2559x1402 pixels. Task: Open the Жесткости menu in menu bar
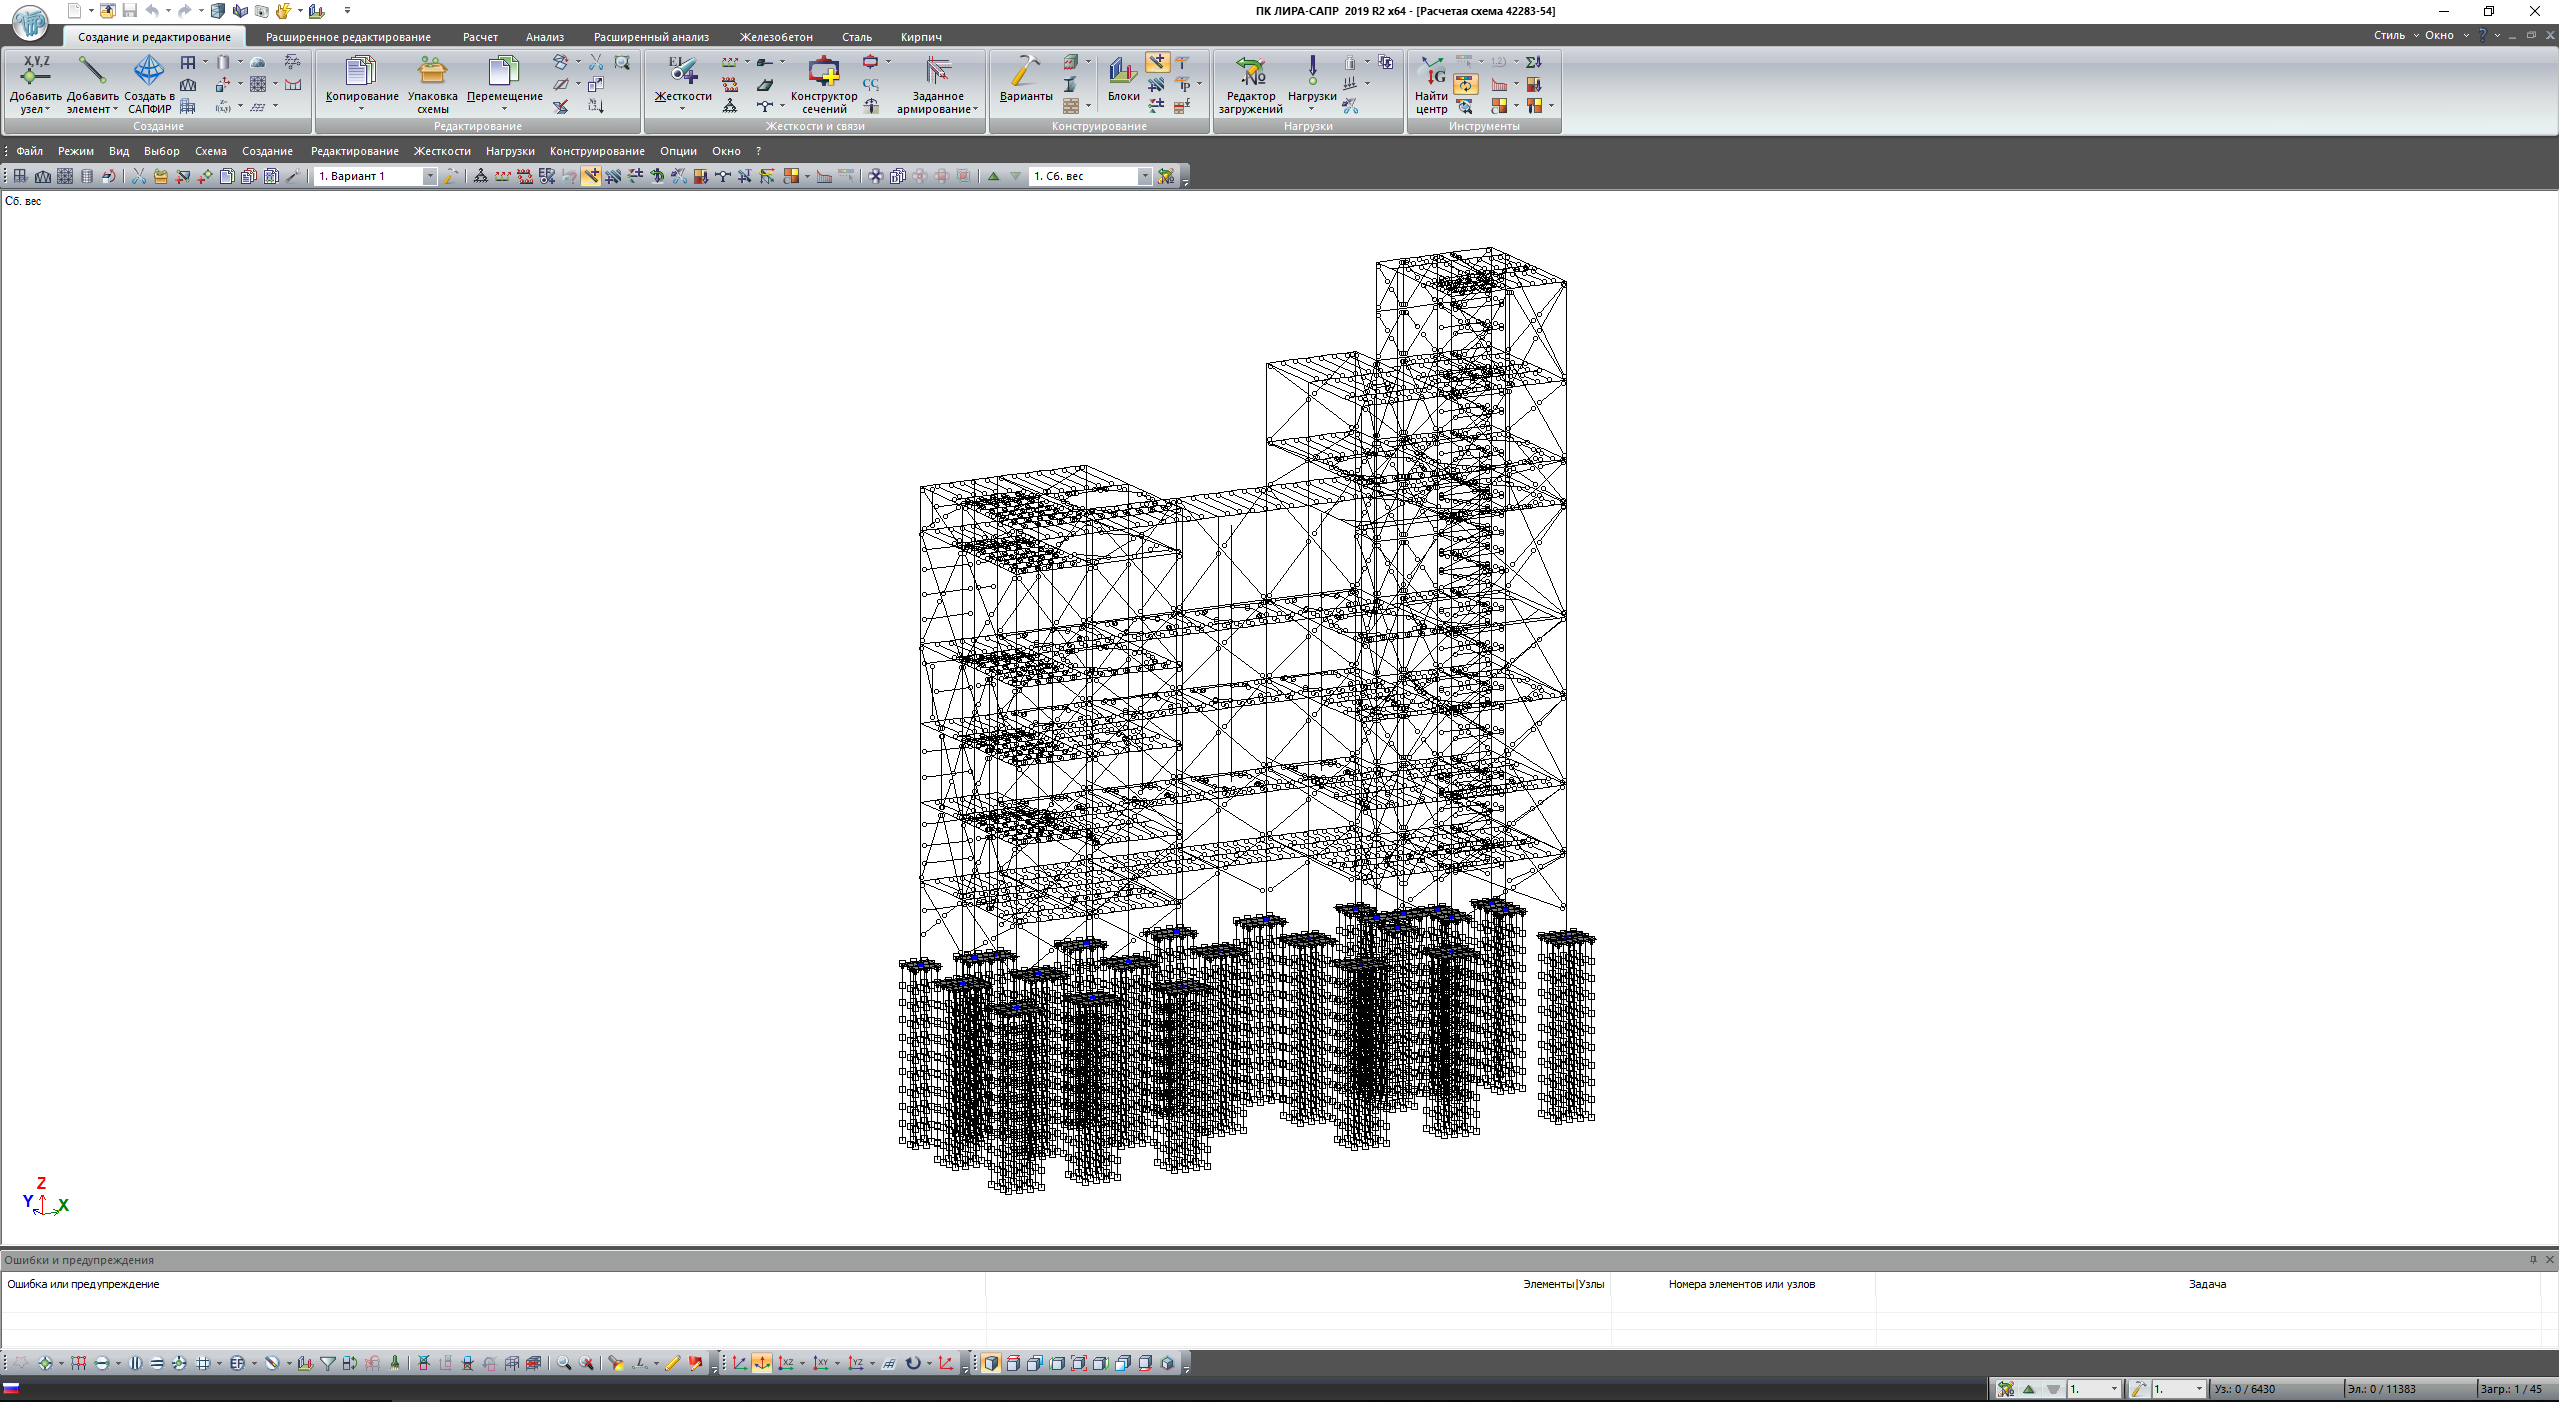[441, 151]
